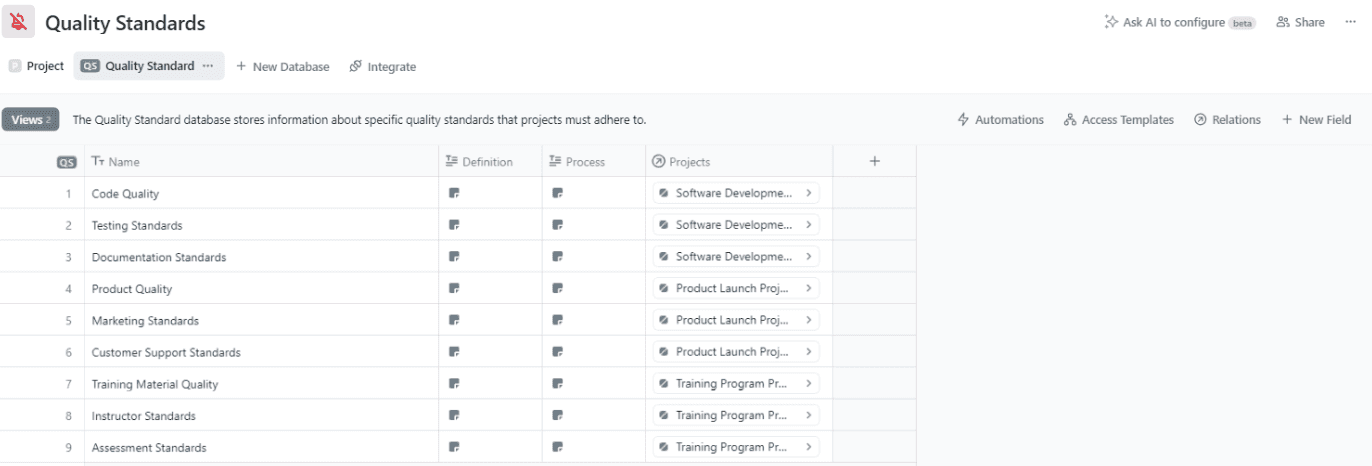This screenshot has height=466, width=1372.
Task: Add a new column with the plus icon
Action: click(874, 161)
